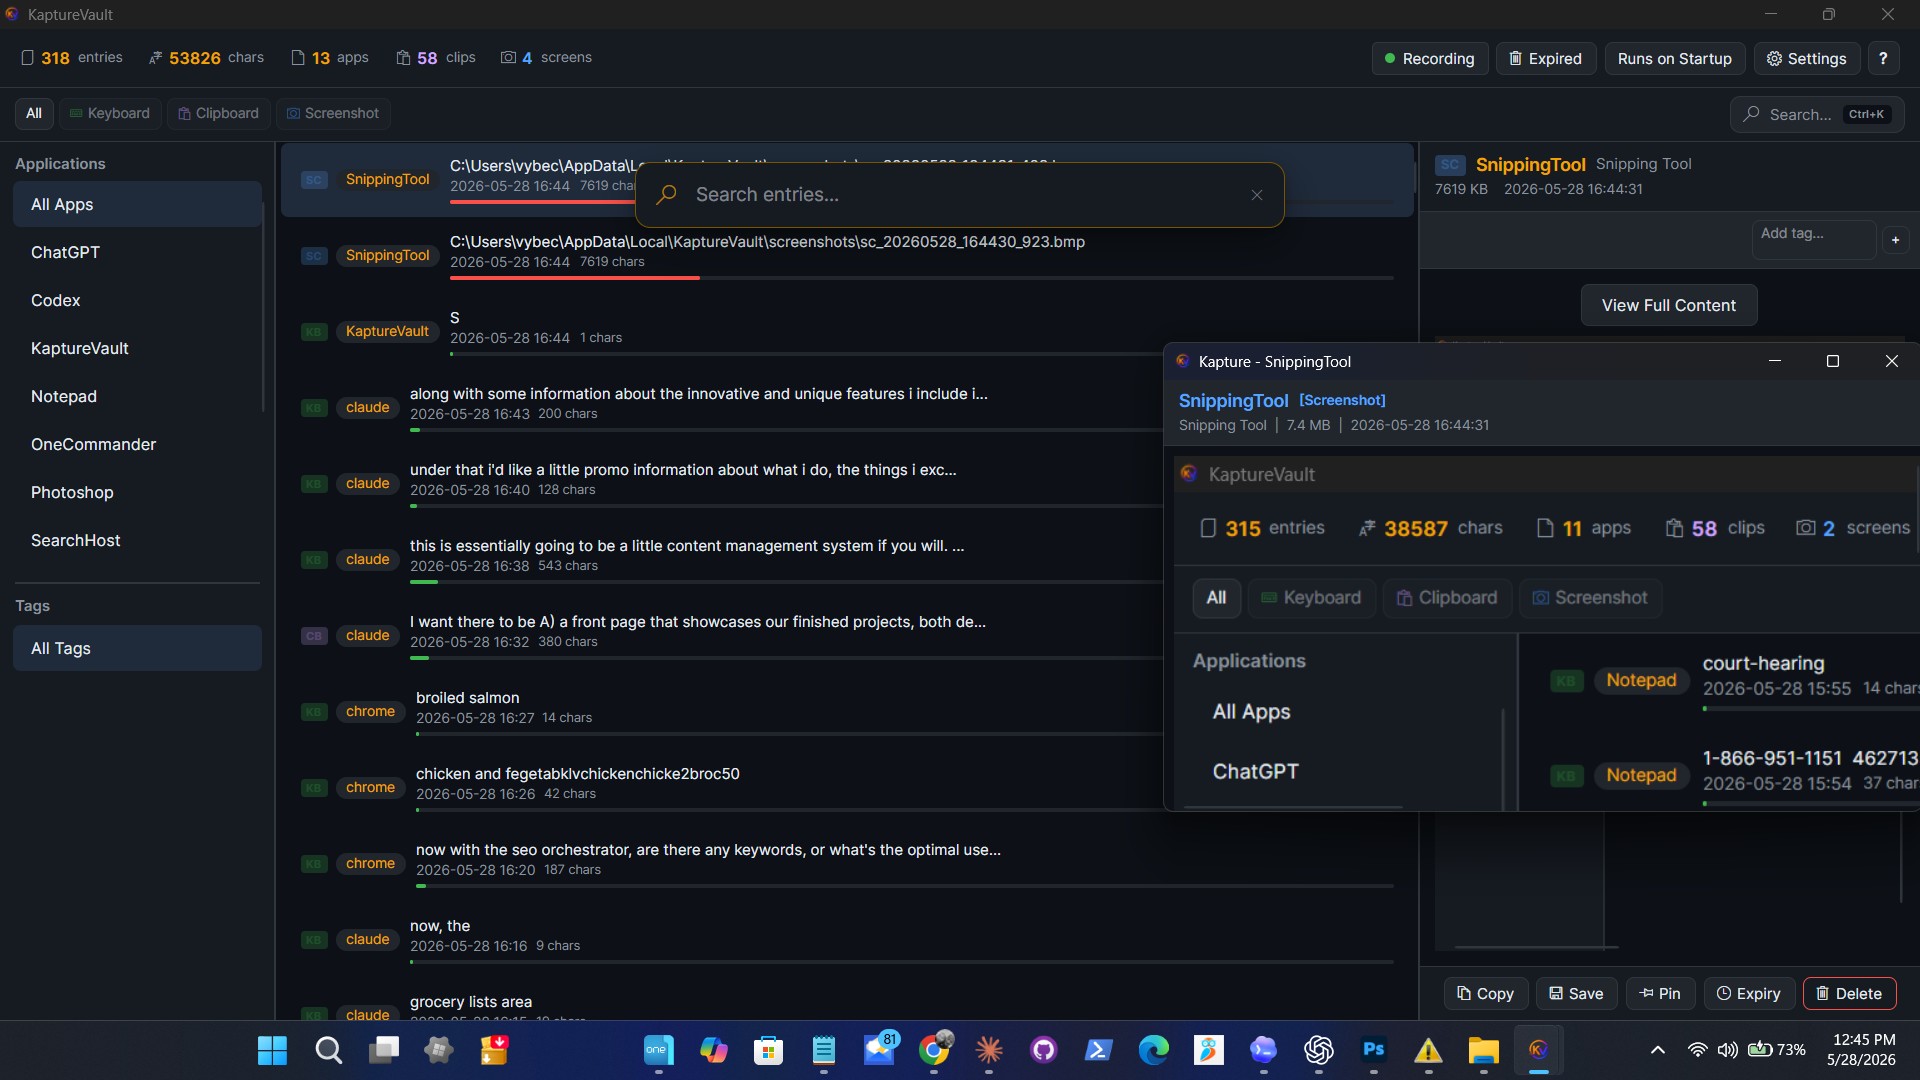Open ChatGPT app from taskbar
The height and width of the screenshot is (1080, 1920).
point(1319,1050)
